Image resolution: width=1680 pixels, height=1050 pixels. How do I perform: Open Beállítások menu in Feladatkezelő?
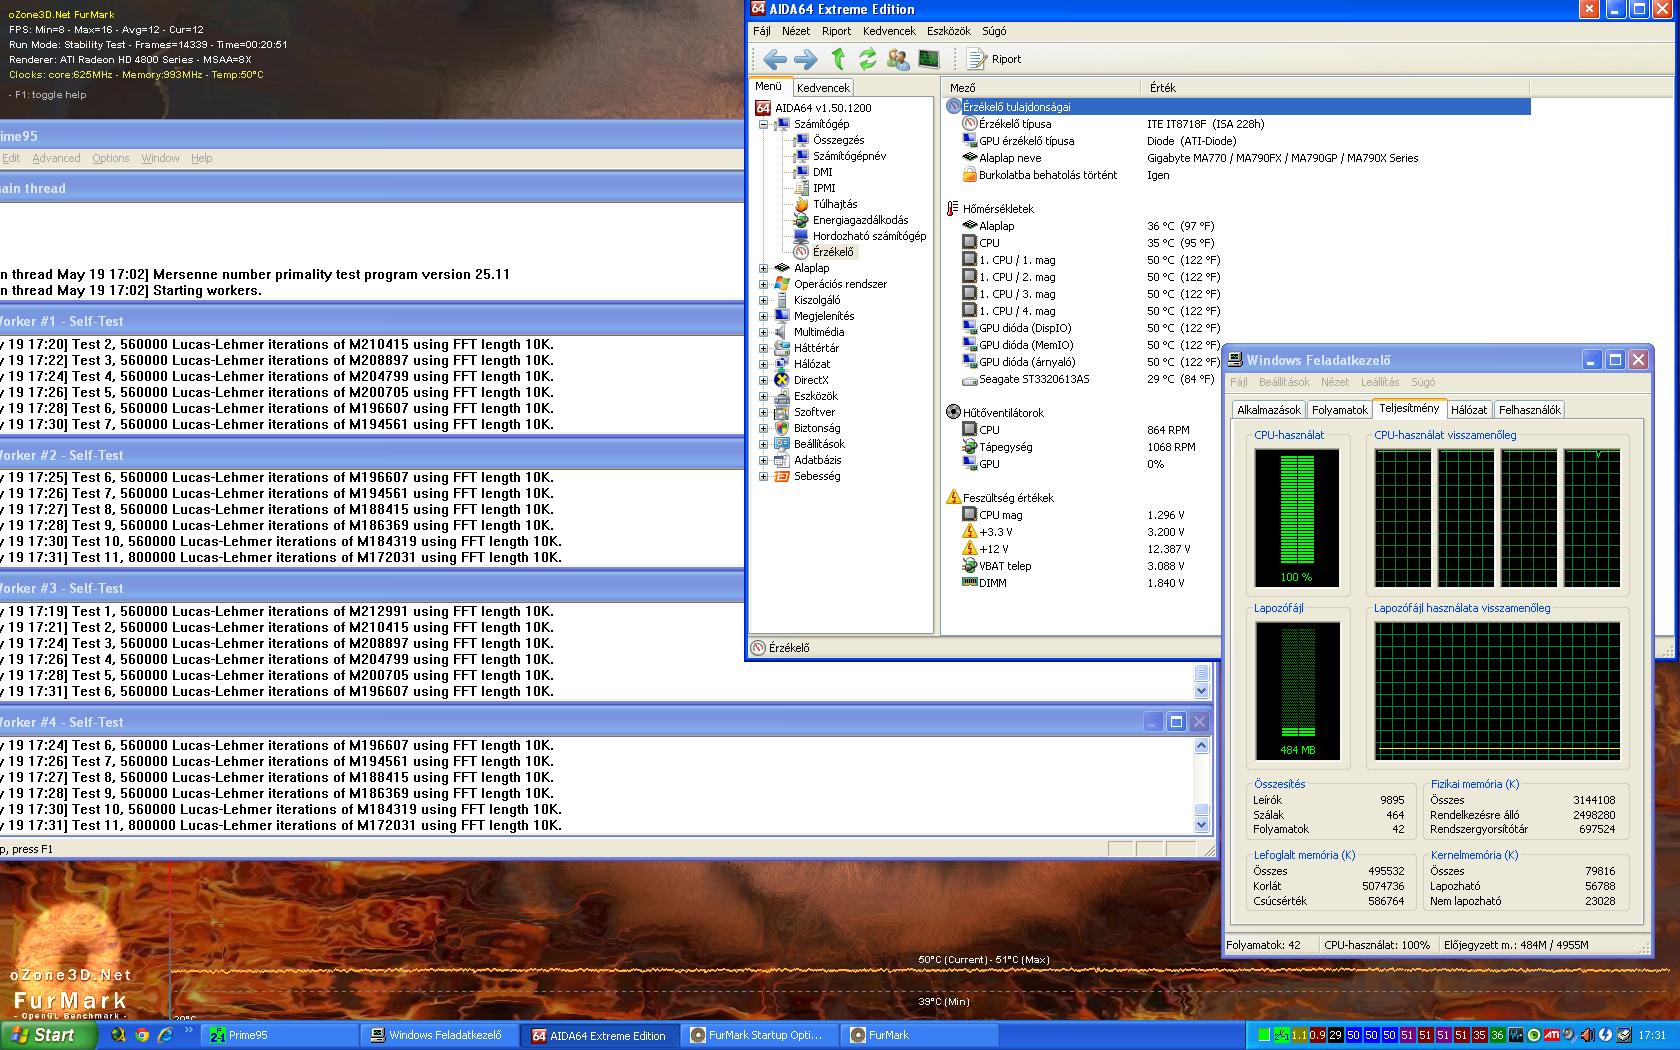(x=1284, y=382)
